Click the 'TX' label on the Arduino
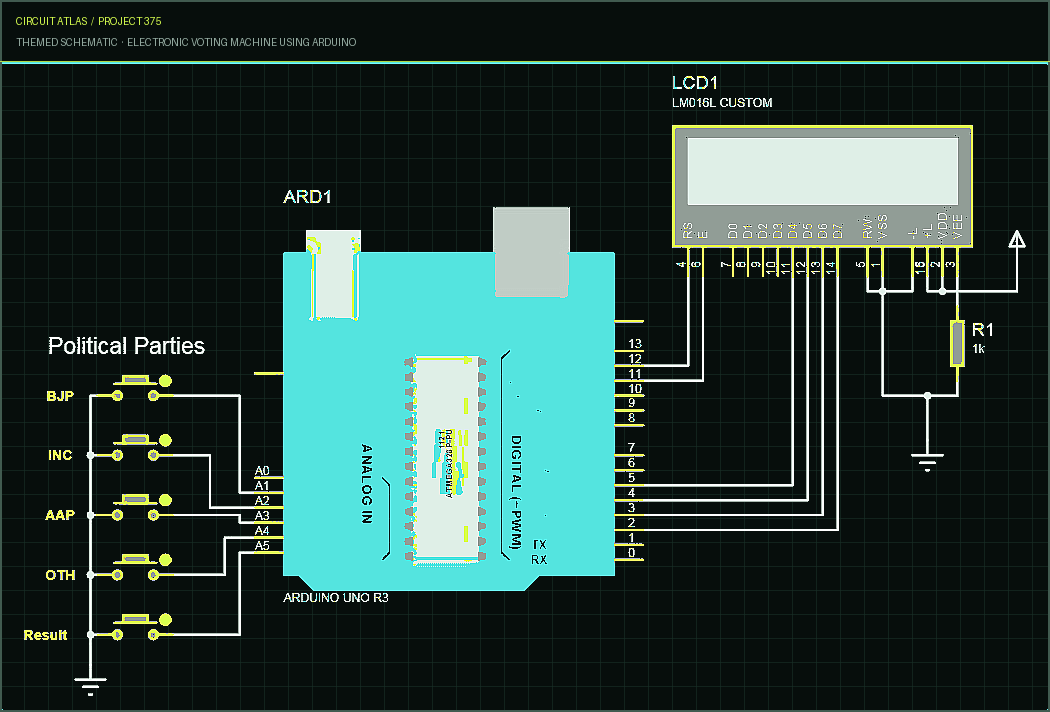 click(540, 545)
